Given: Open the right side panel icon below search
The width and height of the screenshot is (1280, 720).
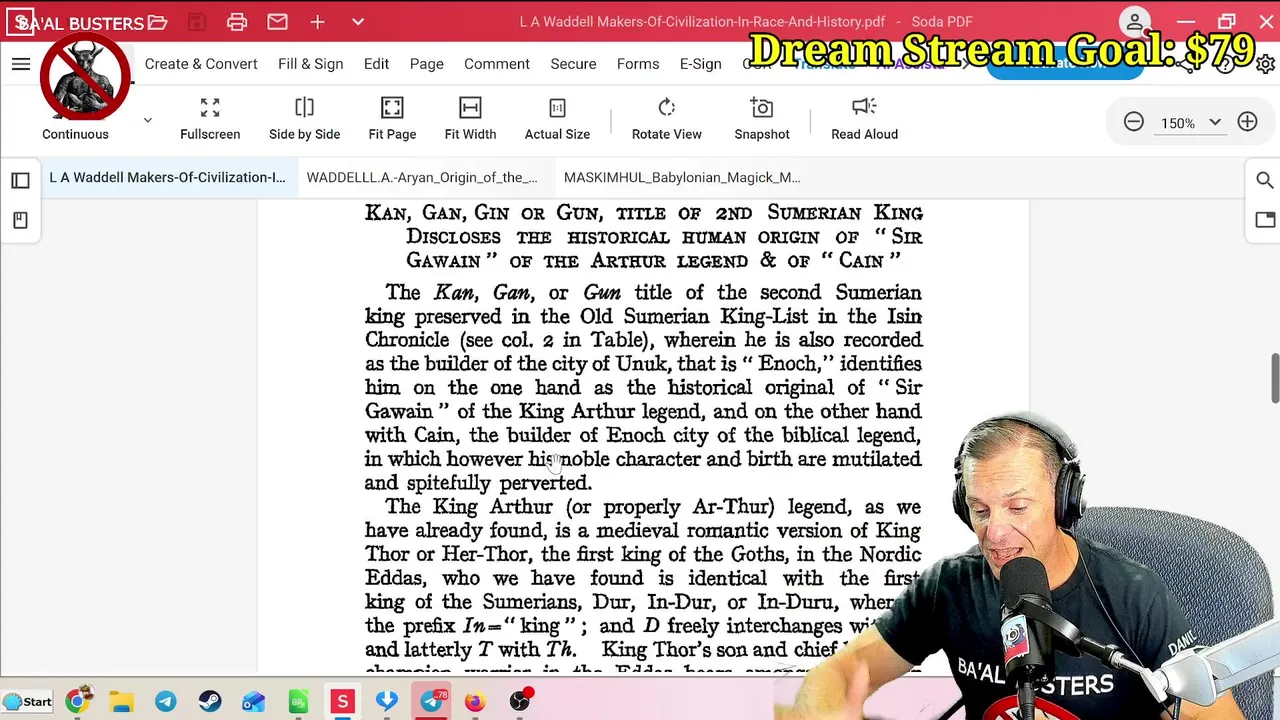Looking at the screenshot, I should click(x=1265, y=220).
